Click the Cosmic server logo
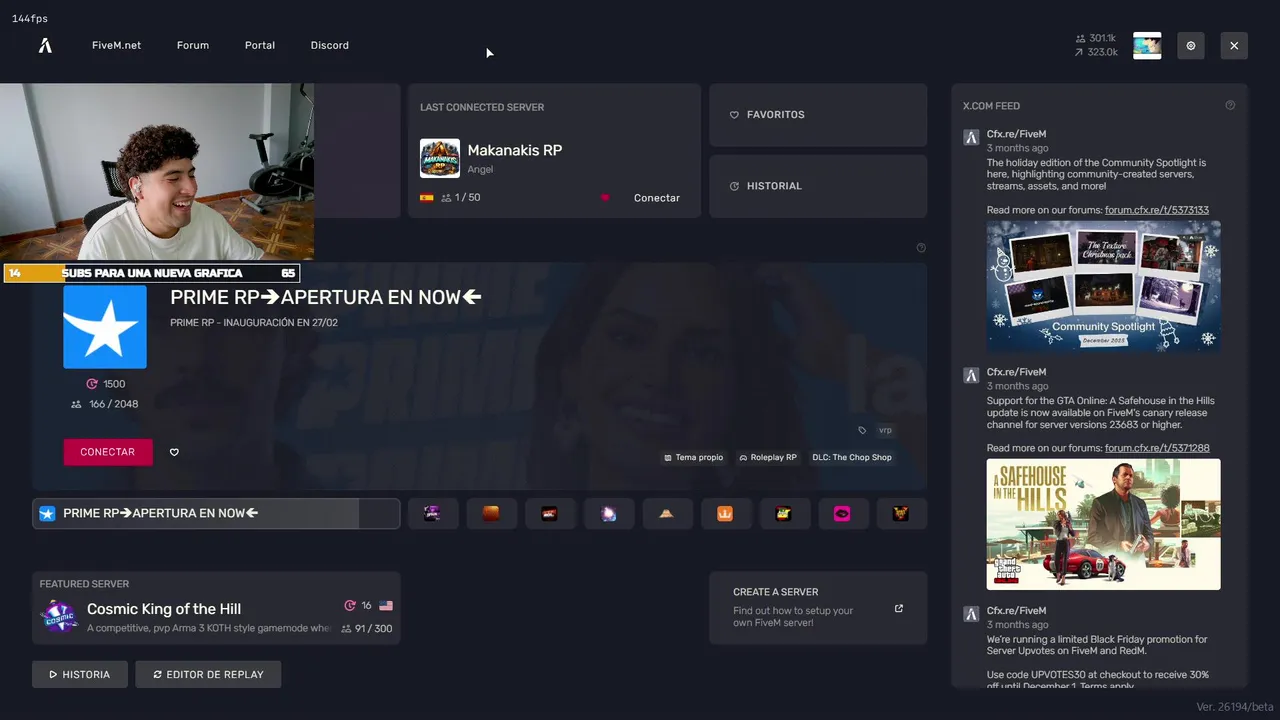 pos(59,617)
